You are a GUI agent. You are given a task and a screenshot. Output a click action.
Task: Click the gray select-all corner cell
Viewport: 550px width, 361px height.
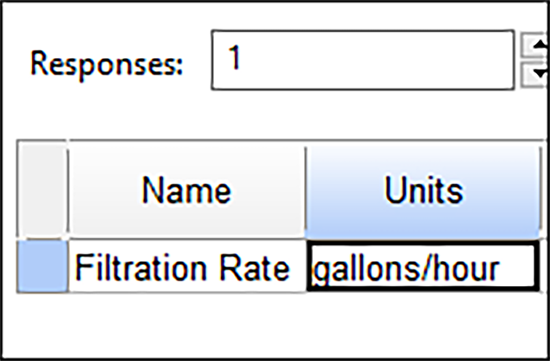[x=42, y=190]
